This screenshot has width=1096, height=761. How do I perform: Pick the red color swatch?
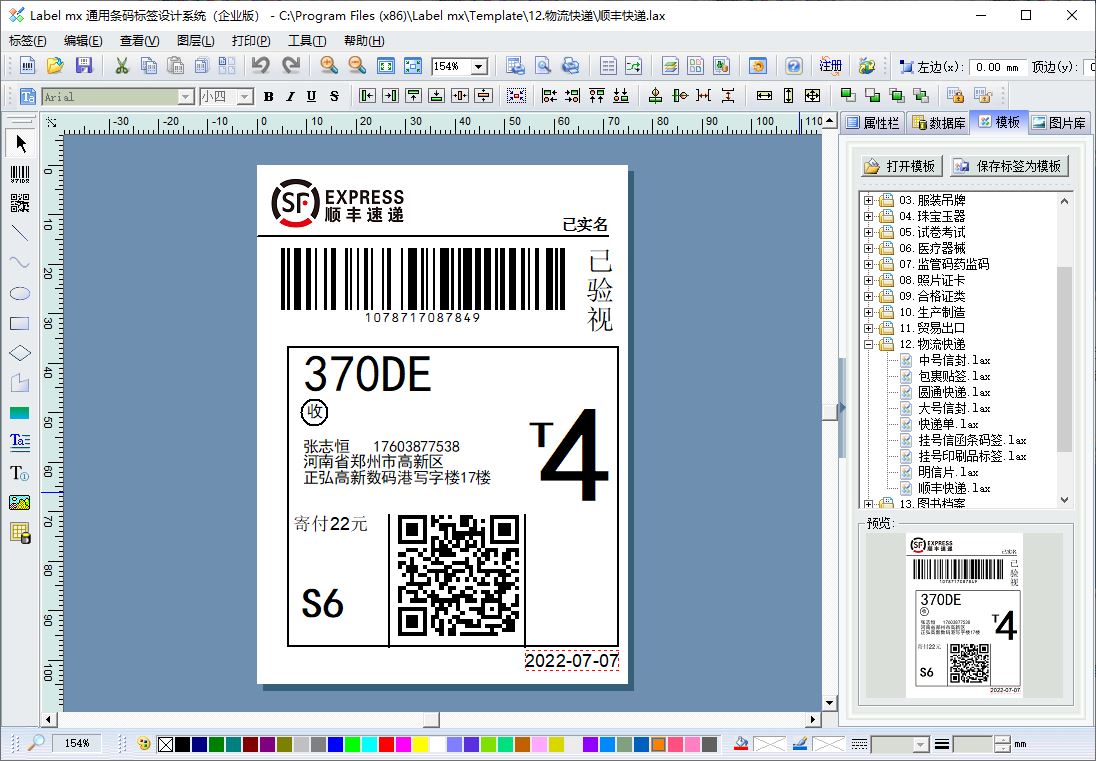pyautogui.click(x=386, y=744)
